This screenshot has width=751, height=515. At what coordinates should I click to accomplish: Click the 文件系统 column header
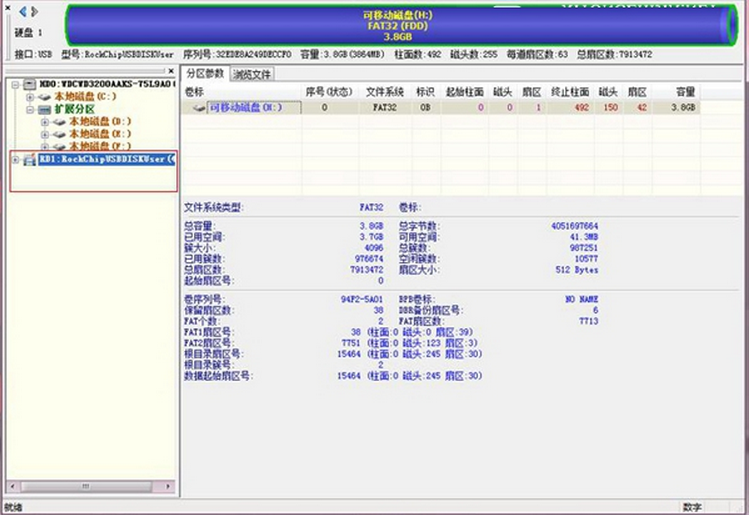(x=383, y=91)
